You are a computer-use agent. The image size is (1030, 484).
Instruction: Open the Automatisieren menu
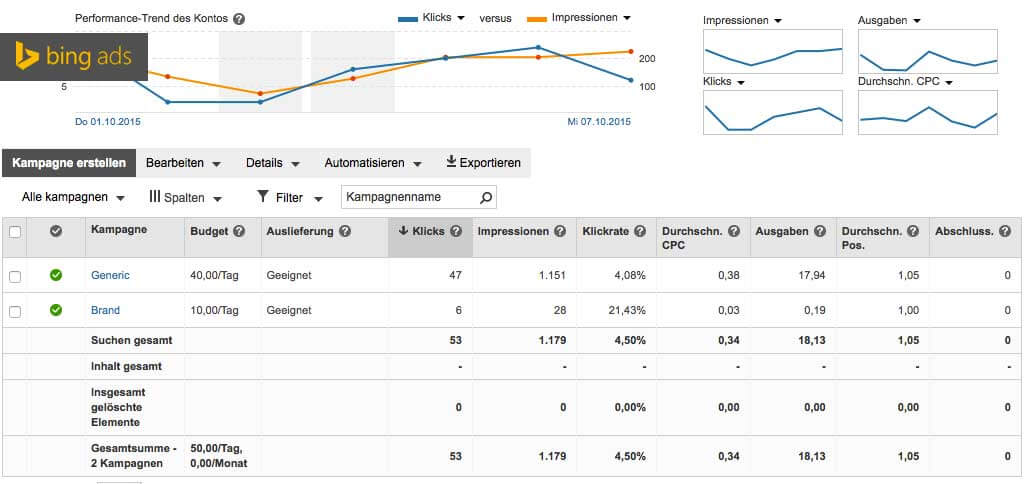[372, 163]
